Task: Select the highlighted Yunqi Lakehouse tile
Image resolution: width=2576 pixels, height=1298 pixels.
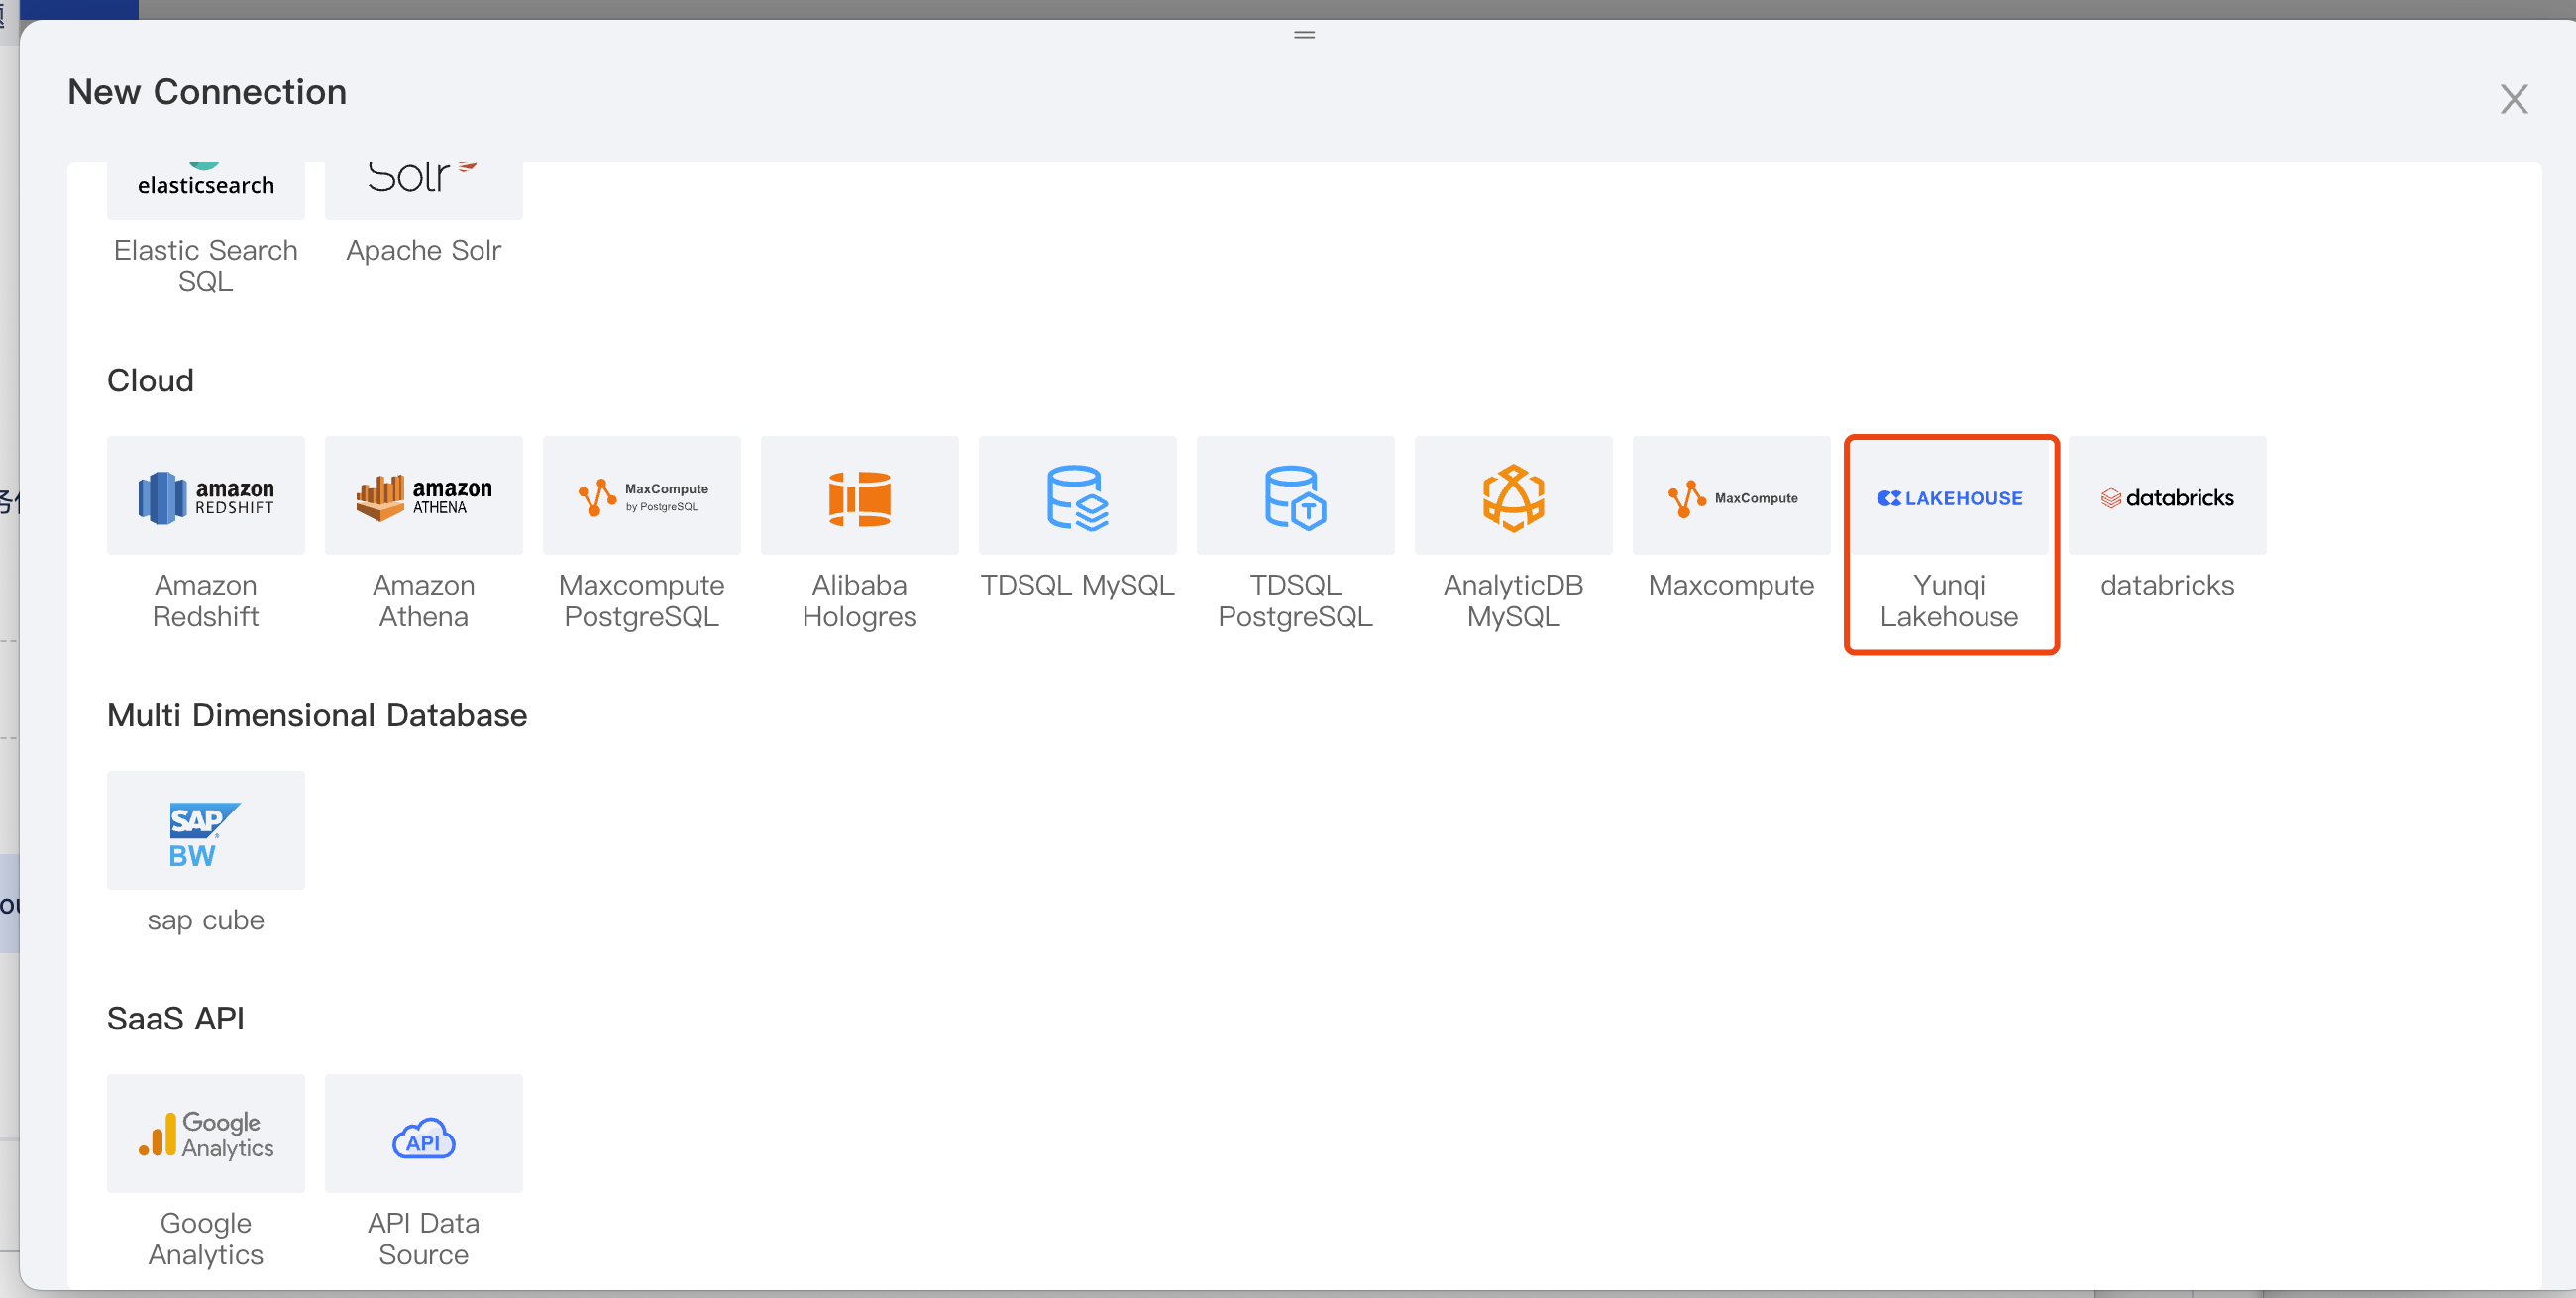Action: click(x=1949, y=496)
